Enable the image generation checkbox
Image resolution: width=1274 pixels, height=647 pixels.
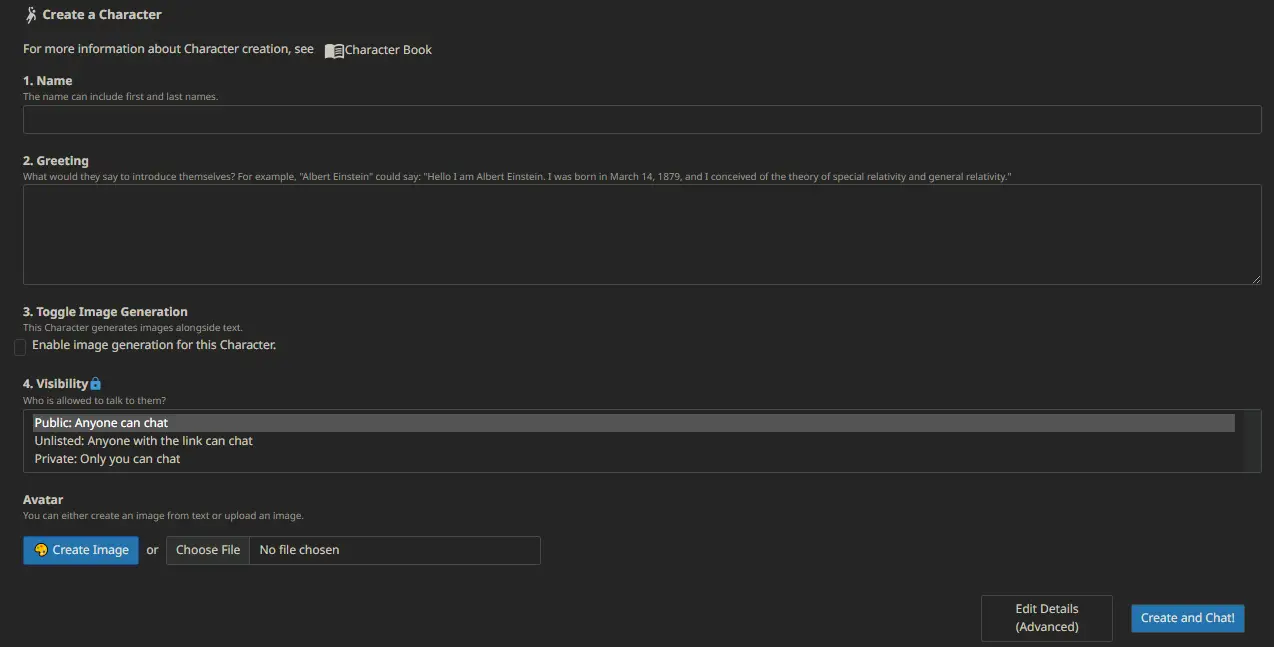pyautogui.click(x=20, y=347)
